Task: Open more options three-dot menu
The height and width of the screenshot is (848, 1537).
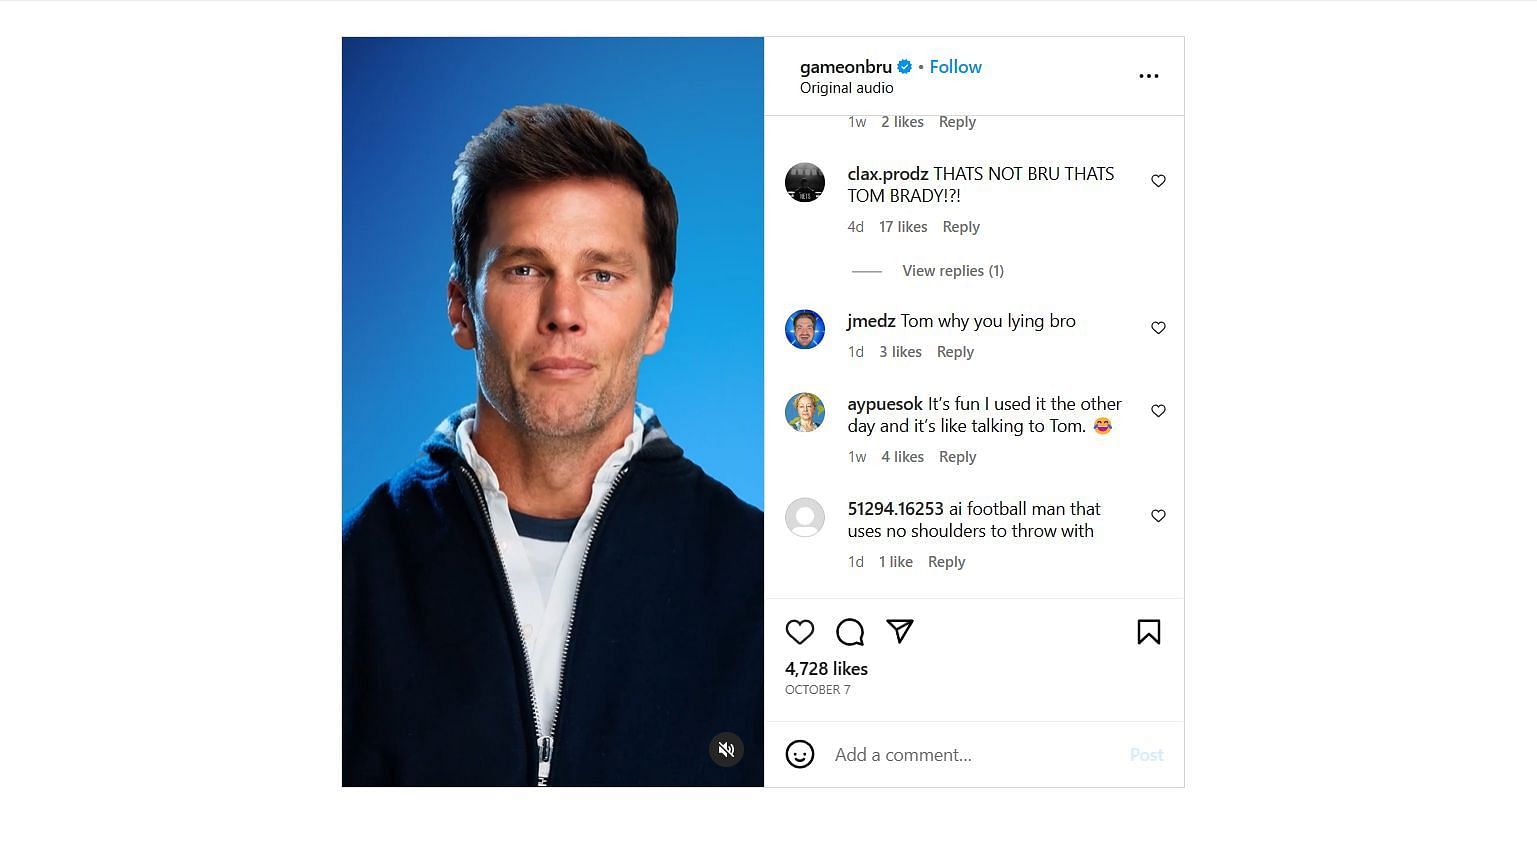Action: click(x=1148, y=76)
